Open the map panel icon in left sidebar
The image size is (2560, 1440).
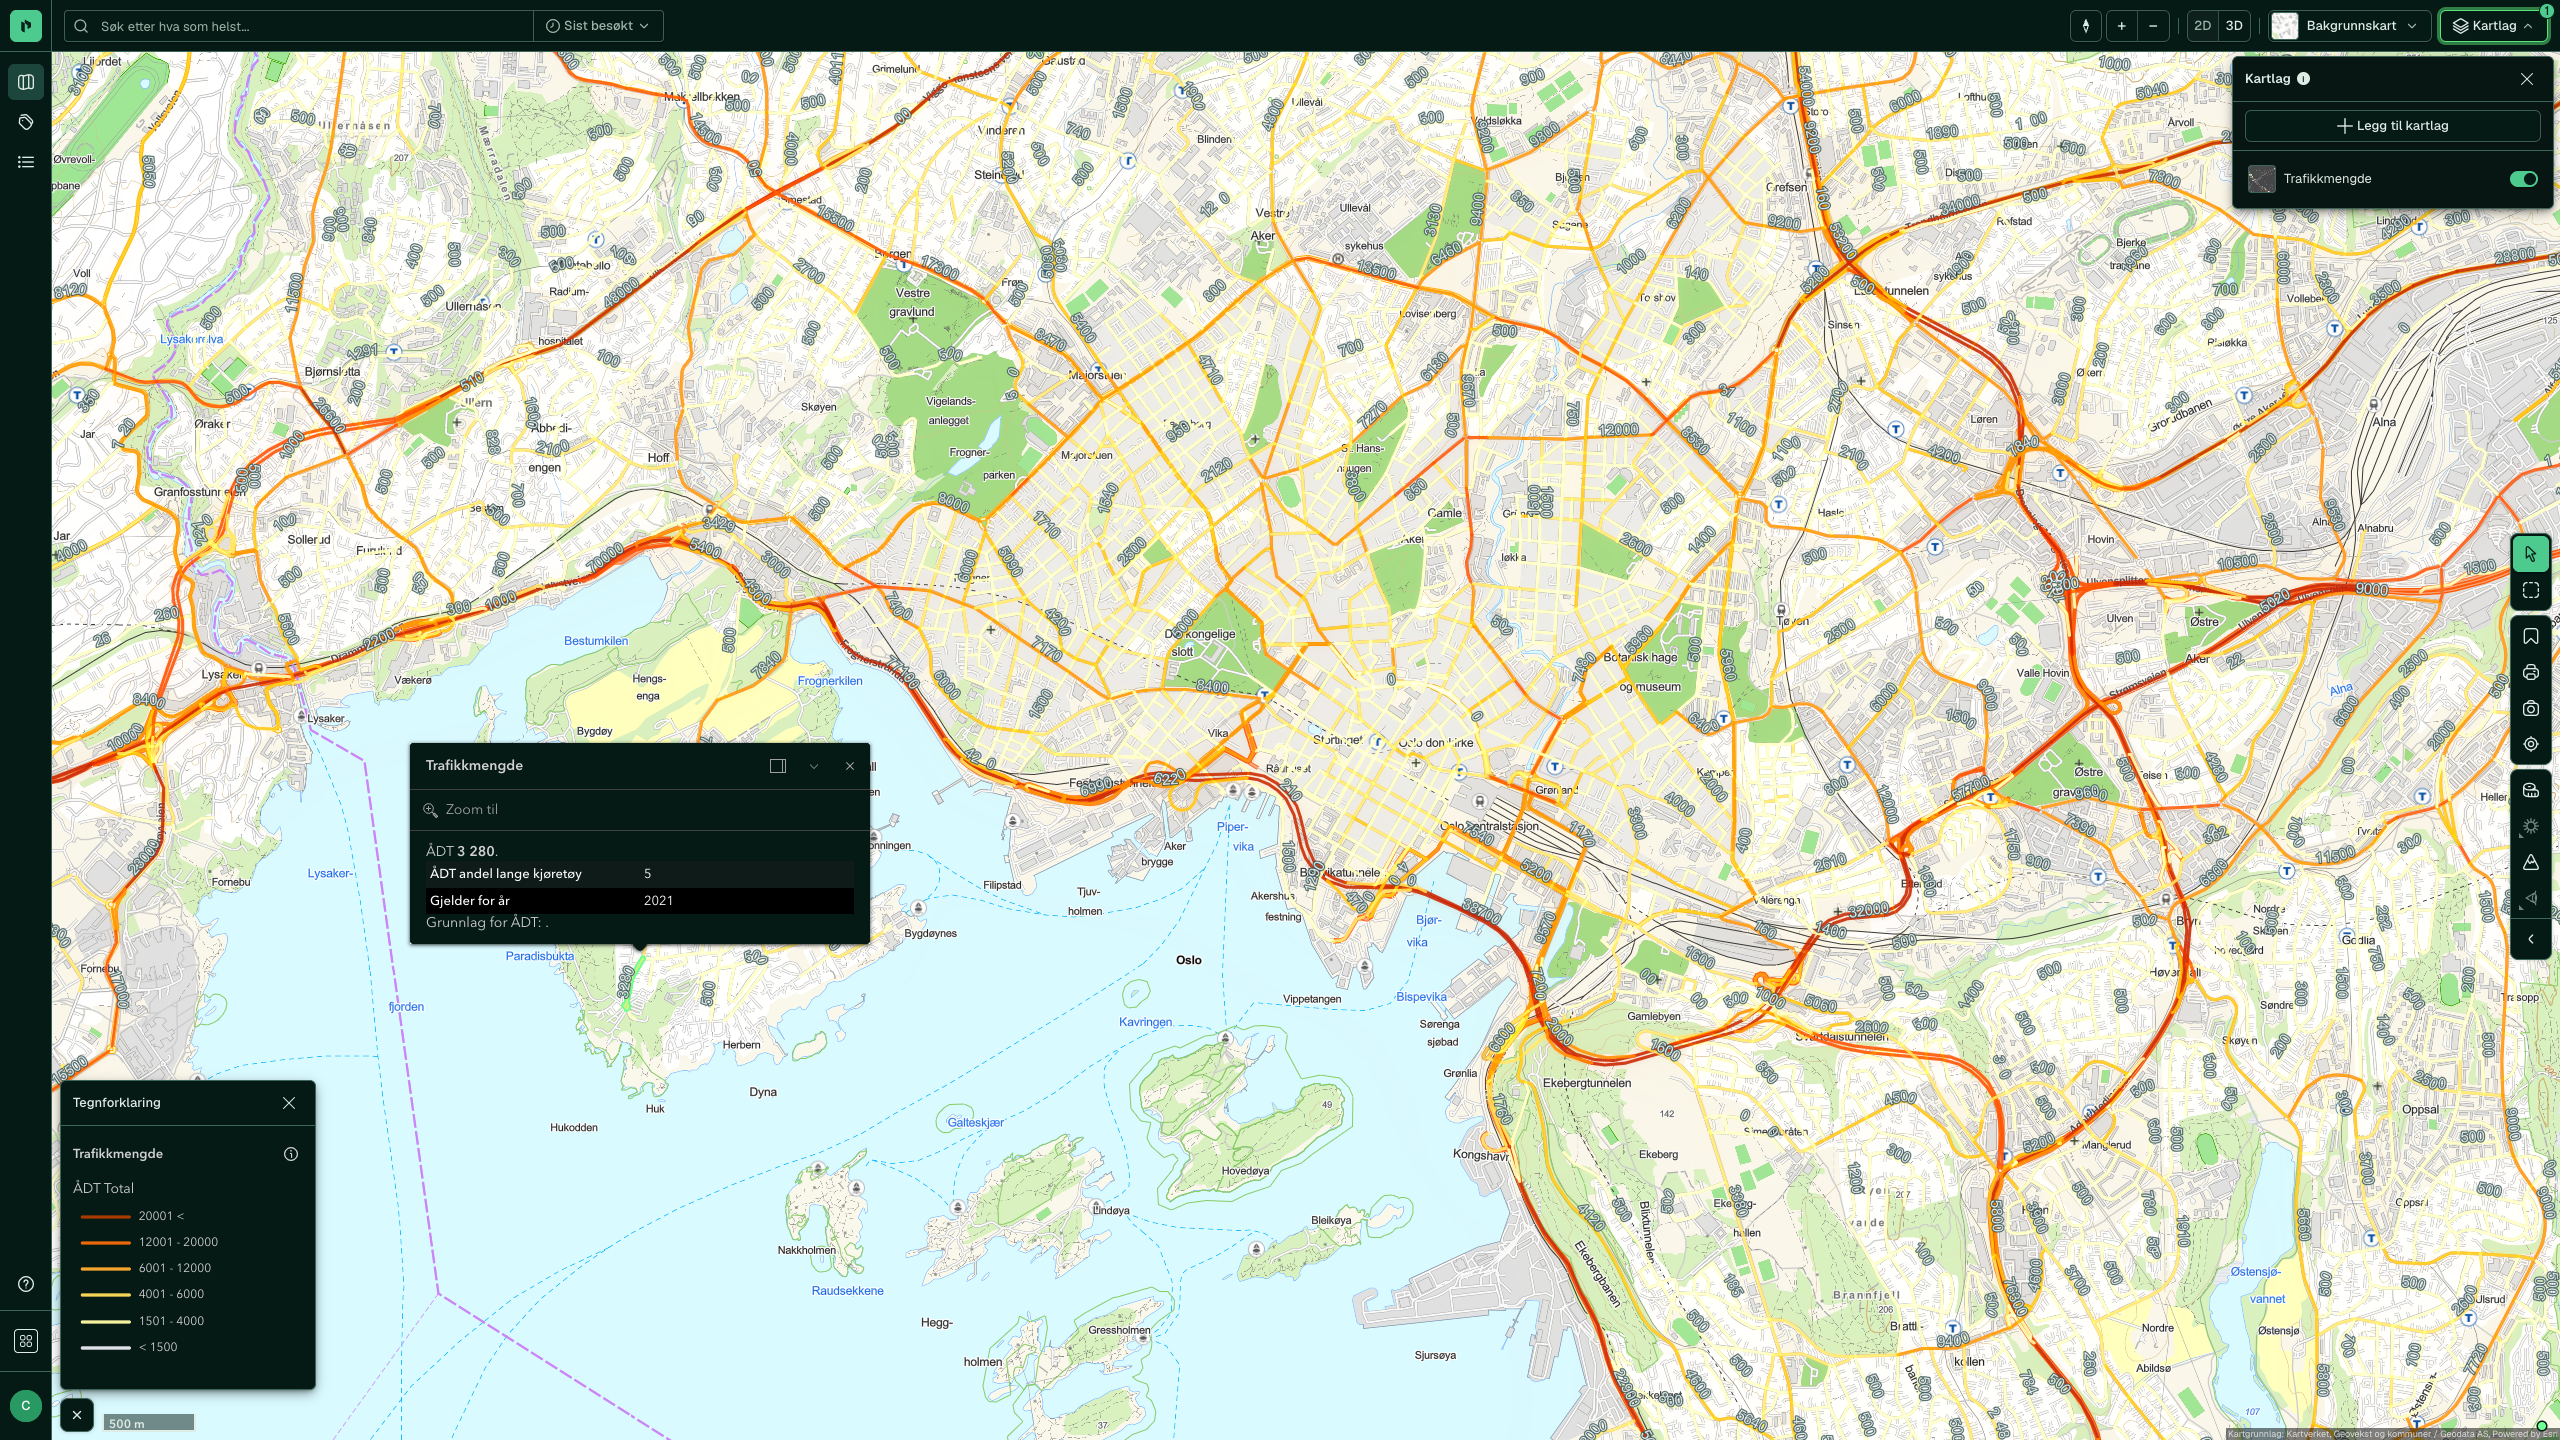tap(26, 82)
